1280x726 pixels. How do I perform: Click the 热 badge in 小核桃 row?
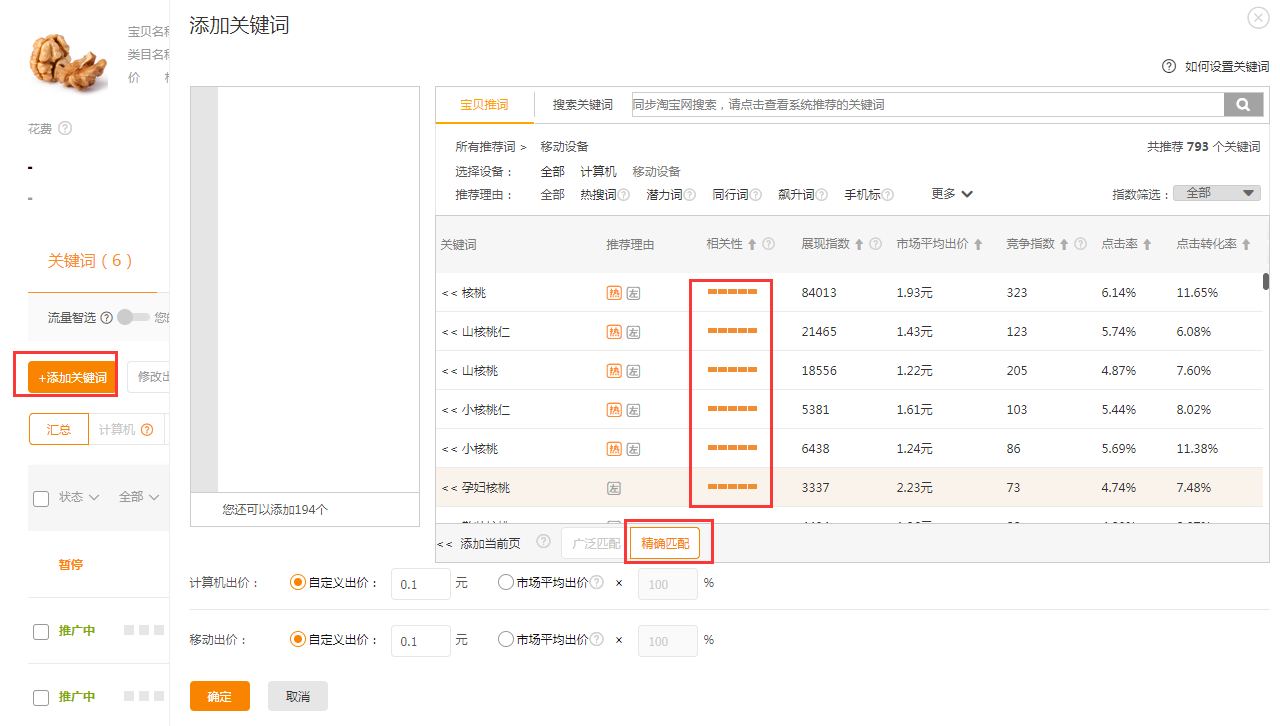coord(614,449)
